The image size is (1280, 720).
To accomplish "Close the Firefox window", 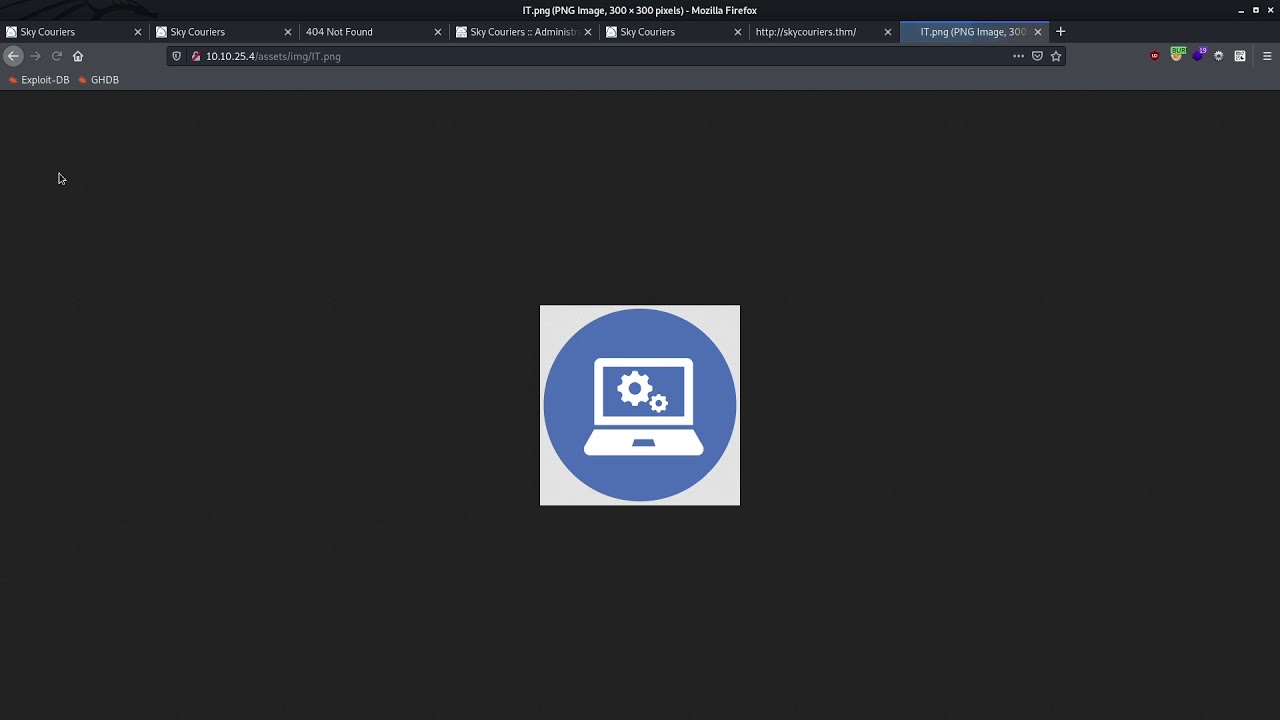I will (x=1271, y=10).
